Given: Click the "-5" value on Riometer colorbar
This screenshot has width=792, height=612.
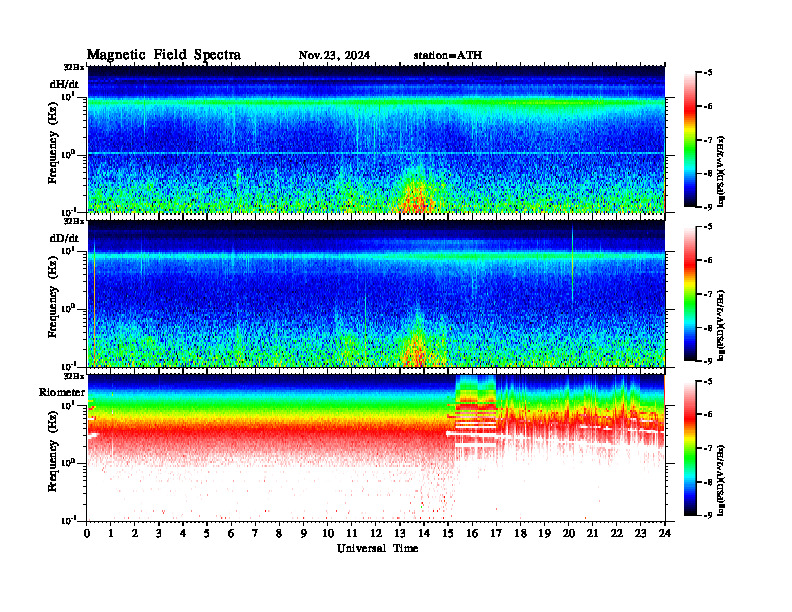Looking at the screenshot, I should (x=708, y=381).
